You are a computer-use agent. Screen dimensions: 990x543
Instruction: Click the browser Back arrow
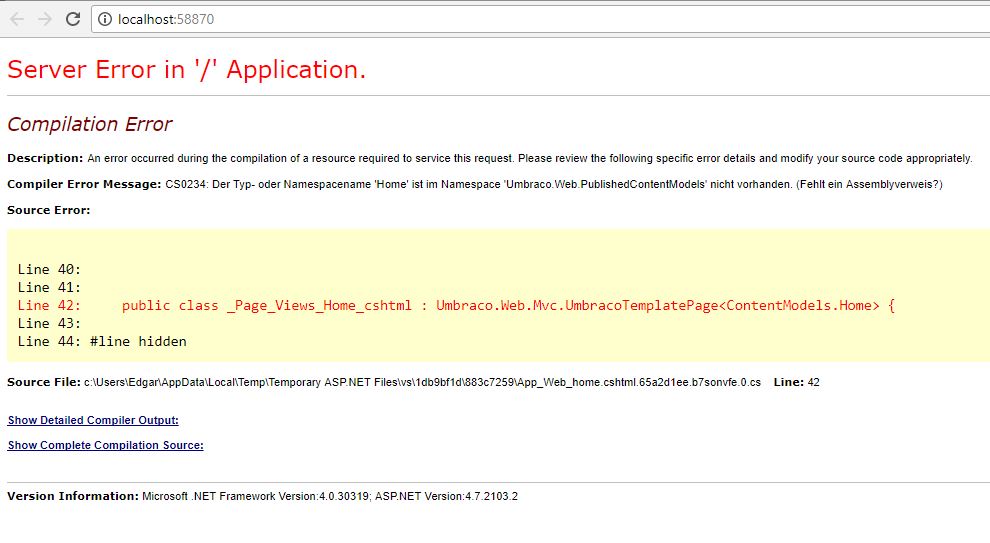click(17, 19)
